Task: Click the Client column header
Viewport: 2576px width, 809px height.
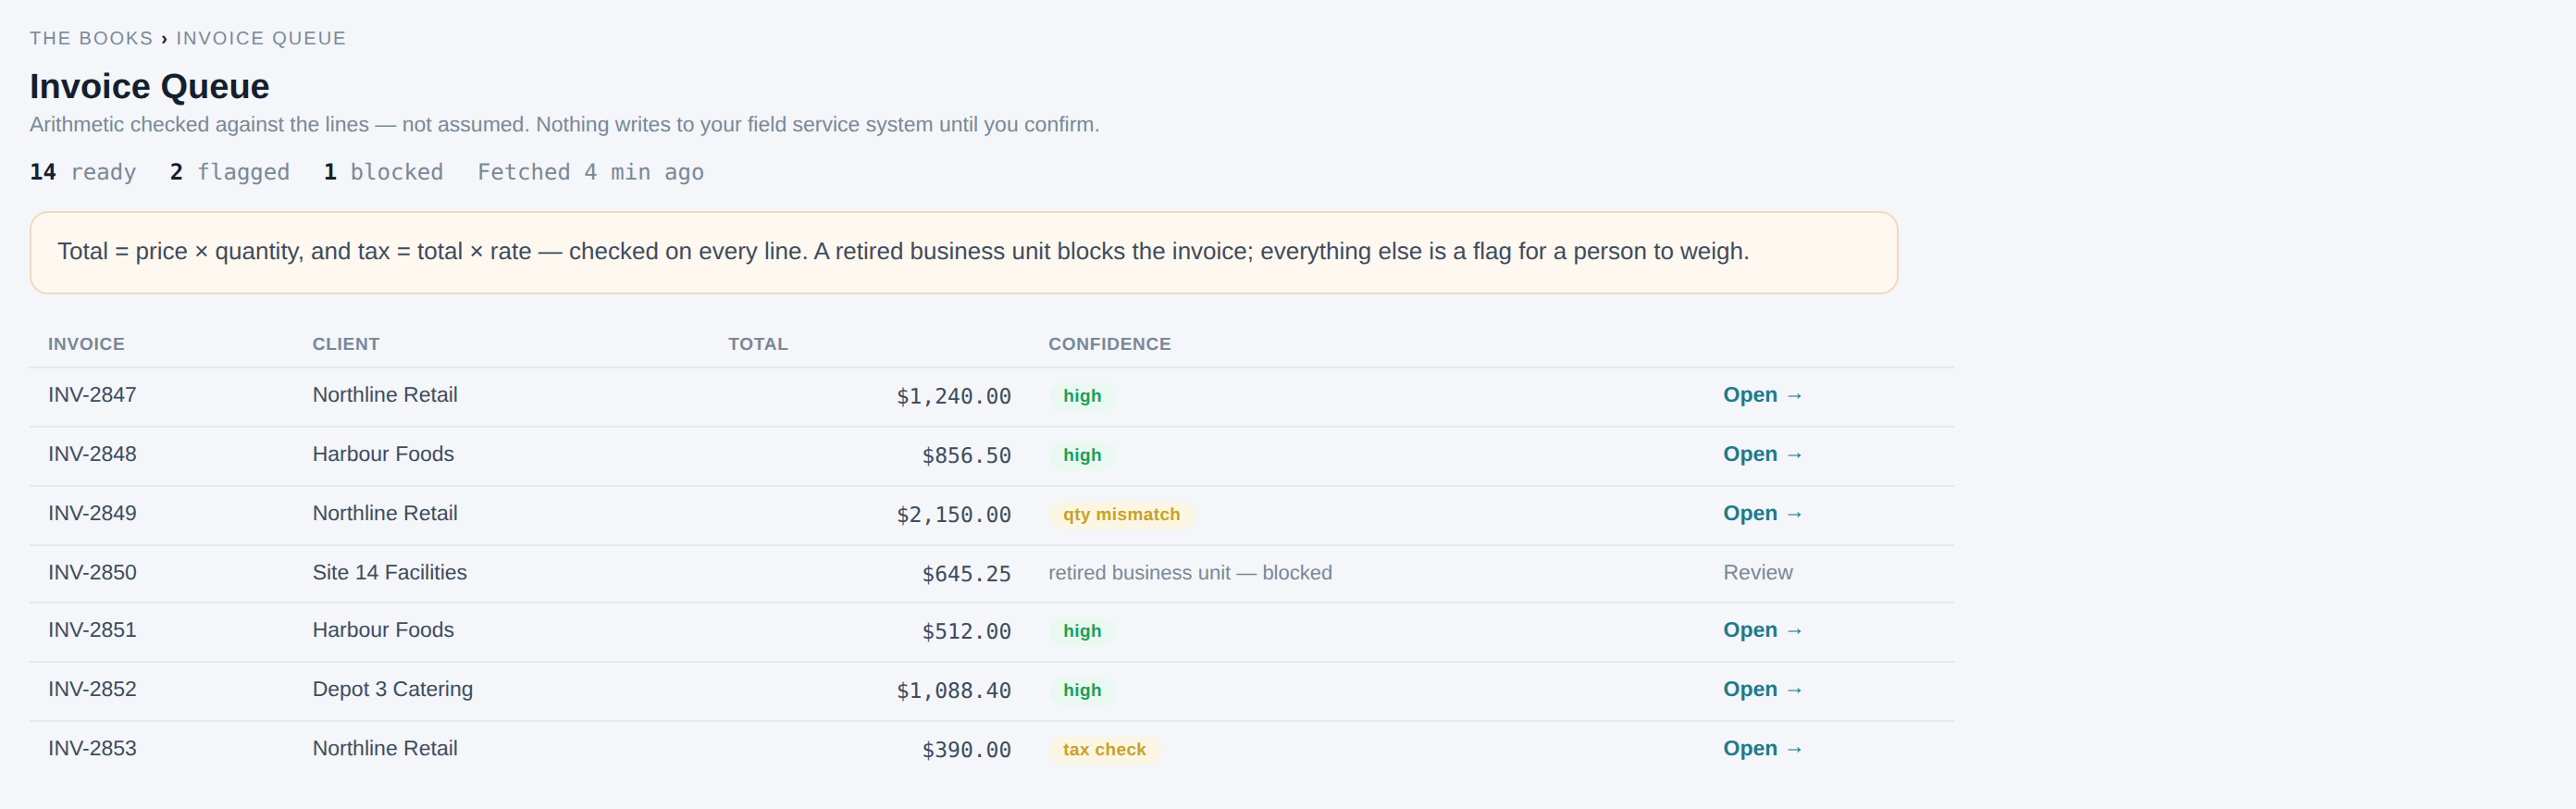Action: (346, 344)
